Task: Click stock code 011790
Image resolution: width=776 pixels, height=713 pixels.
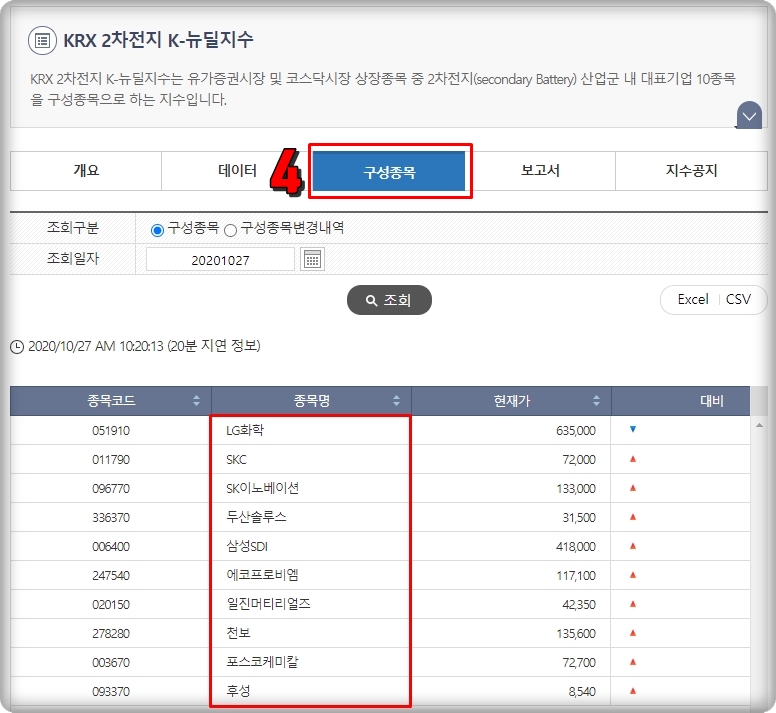Action: 111,460
